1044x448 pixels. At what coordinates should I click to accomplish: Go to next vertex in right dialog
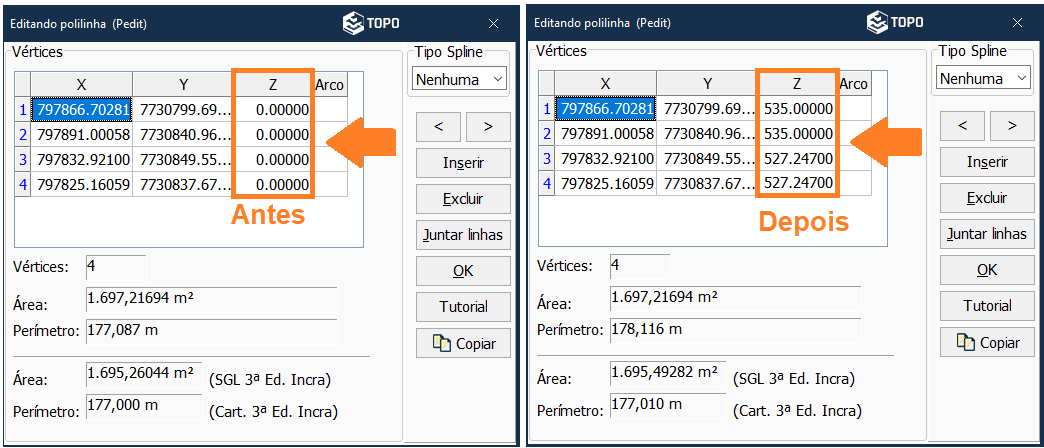(1012, 125)
